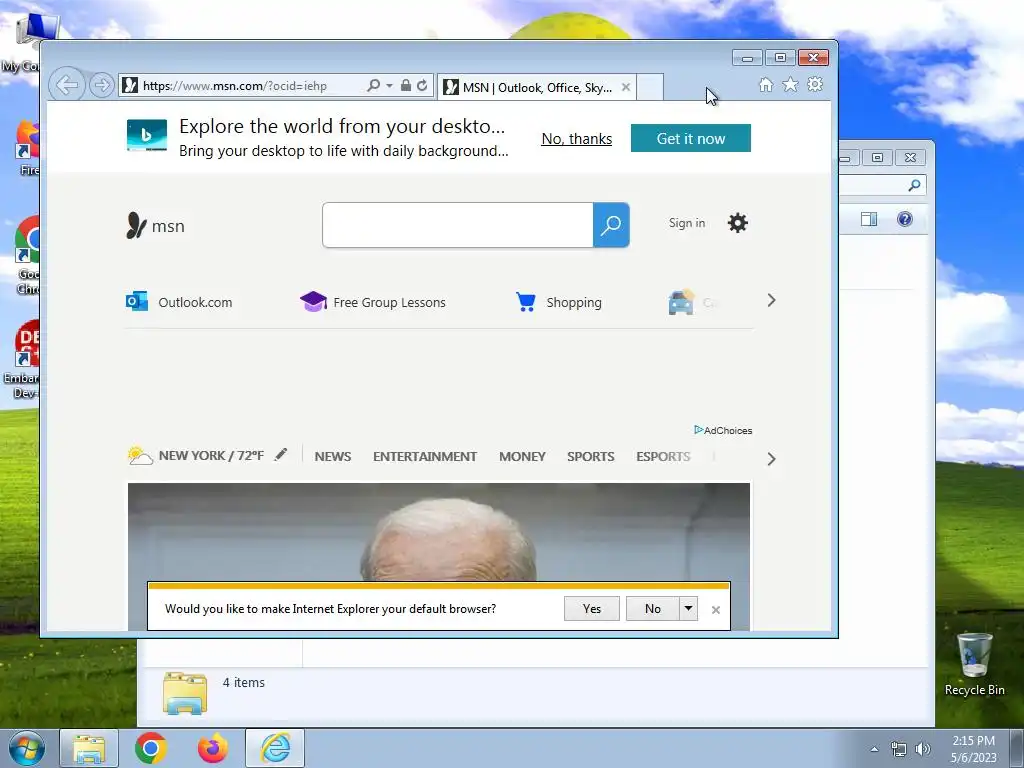Open New York weather 72°F
This screenshot has width=1024, height=768.
coord(196,455)
